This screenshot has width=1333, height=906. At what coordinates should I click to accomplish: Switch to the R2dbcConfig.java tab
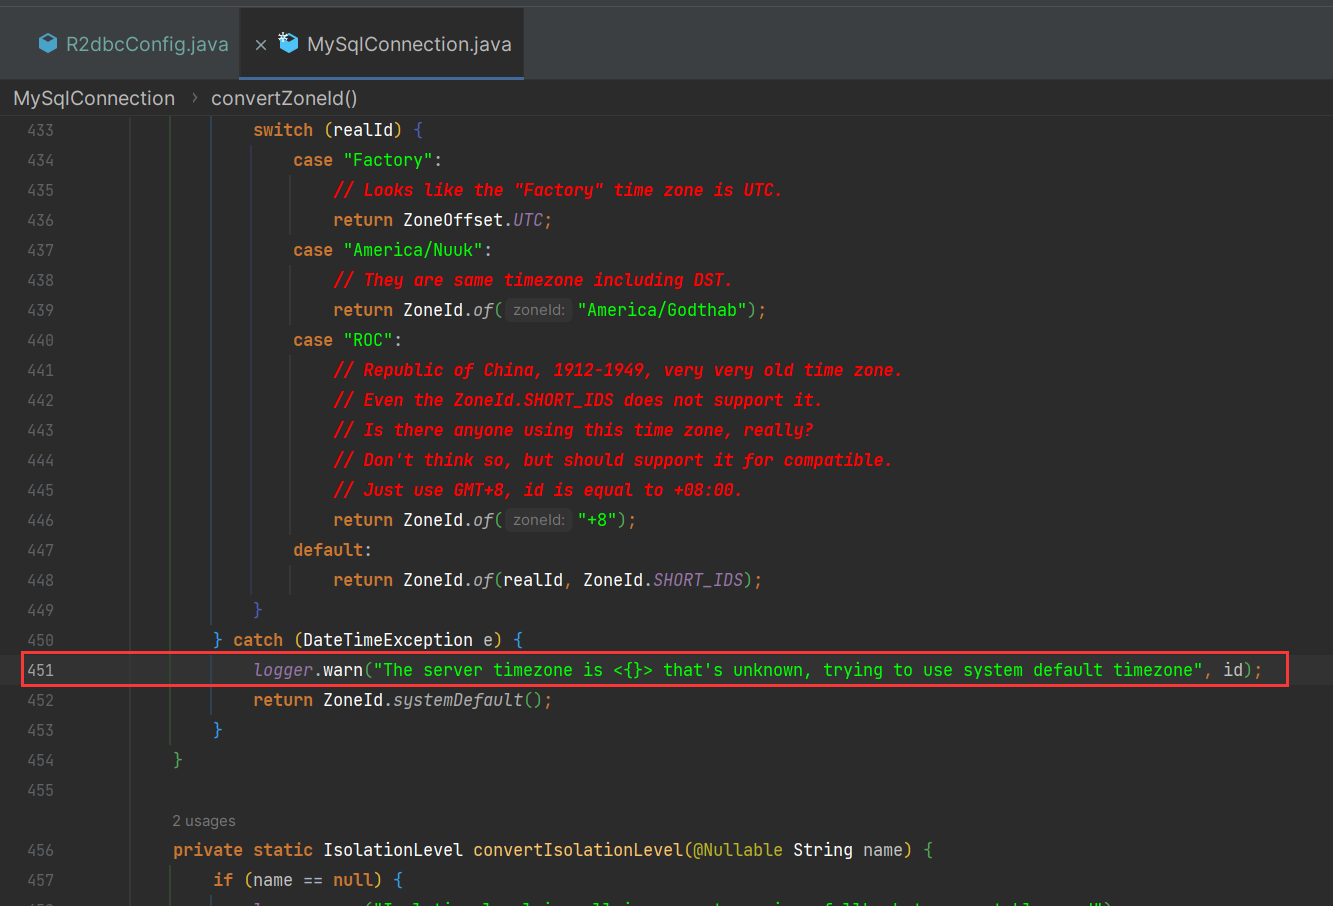146,44
